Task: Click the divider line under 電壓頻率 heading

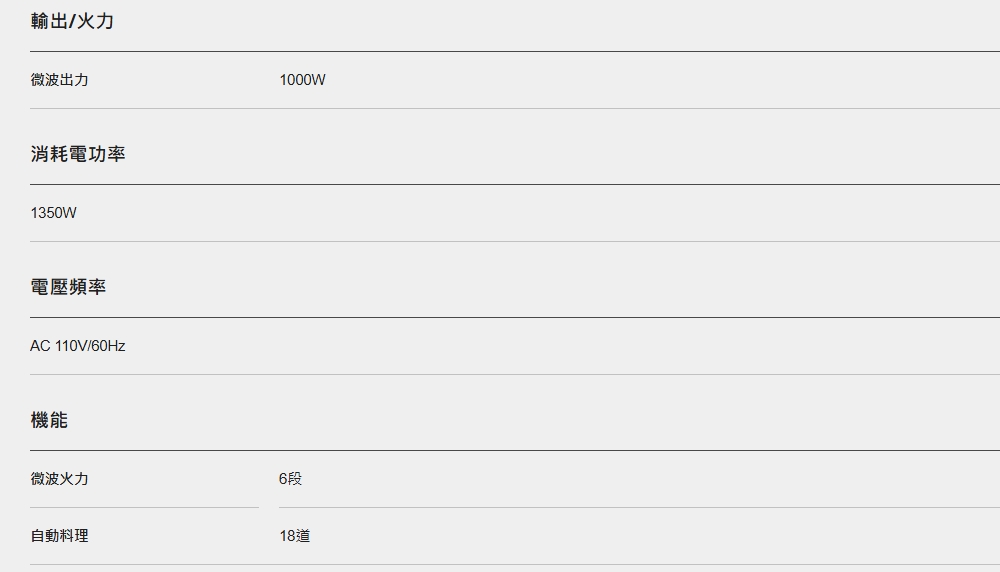Action: 515,317
